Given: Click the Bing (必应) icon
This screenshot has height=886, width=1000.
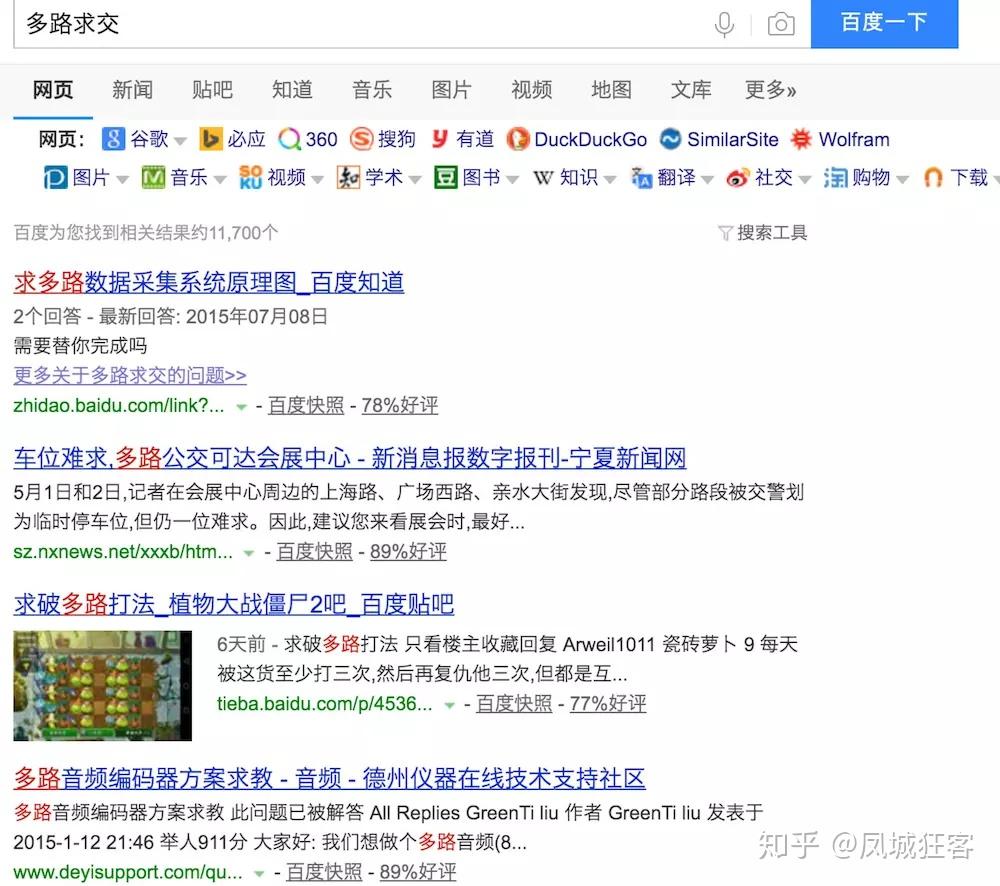Looking at the screenshot, I should [210, 138].
